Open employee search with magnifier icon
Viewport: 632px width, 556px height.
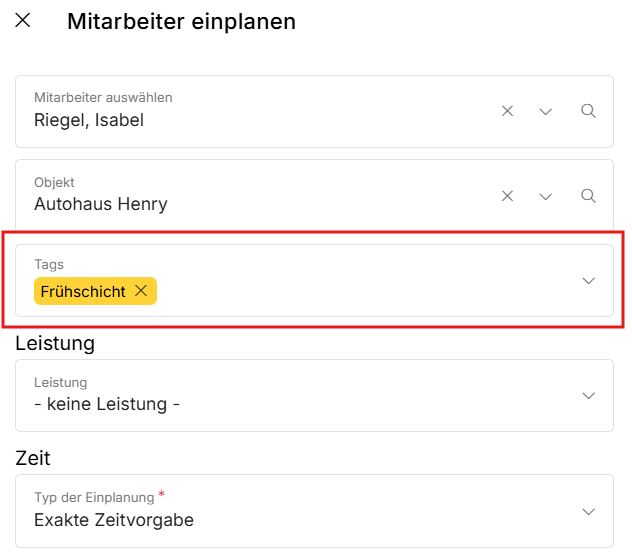point(589,111)
